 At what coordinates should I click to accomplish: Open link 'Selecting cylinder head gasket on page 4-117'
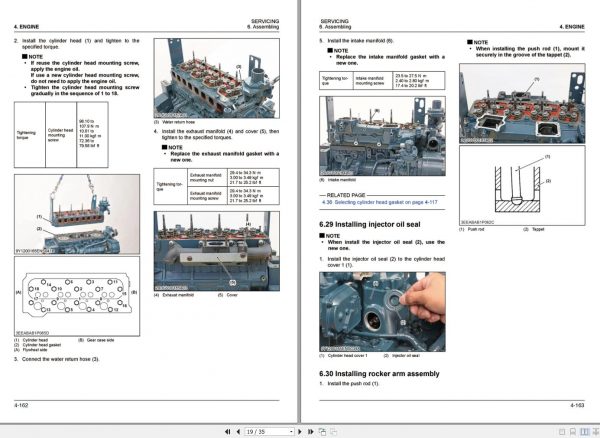[386, 202]
